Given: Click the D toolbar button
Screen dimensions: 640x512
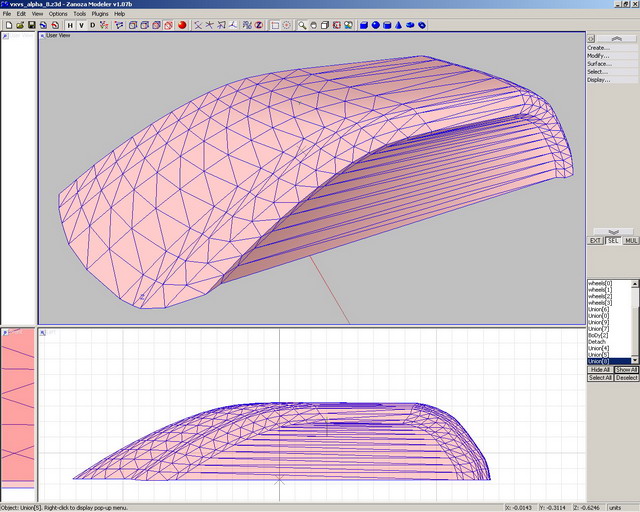Looking at the screenshot, I should tap(93, 25).
